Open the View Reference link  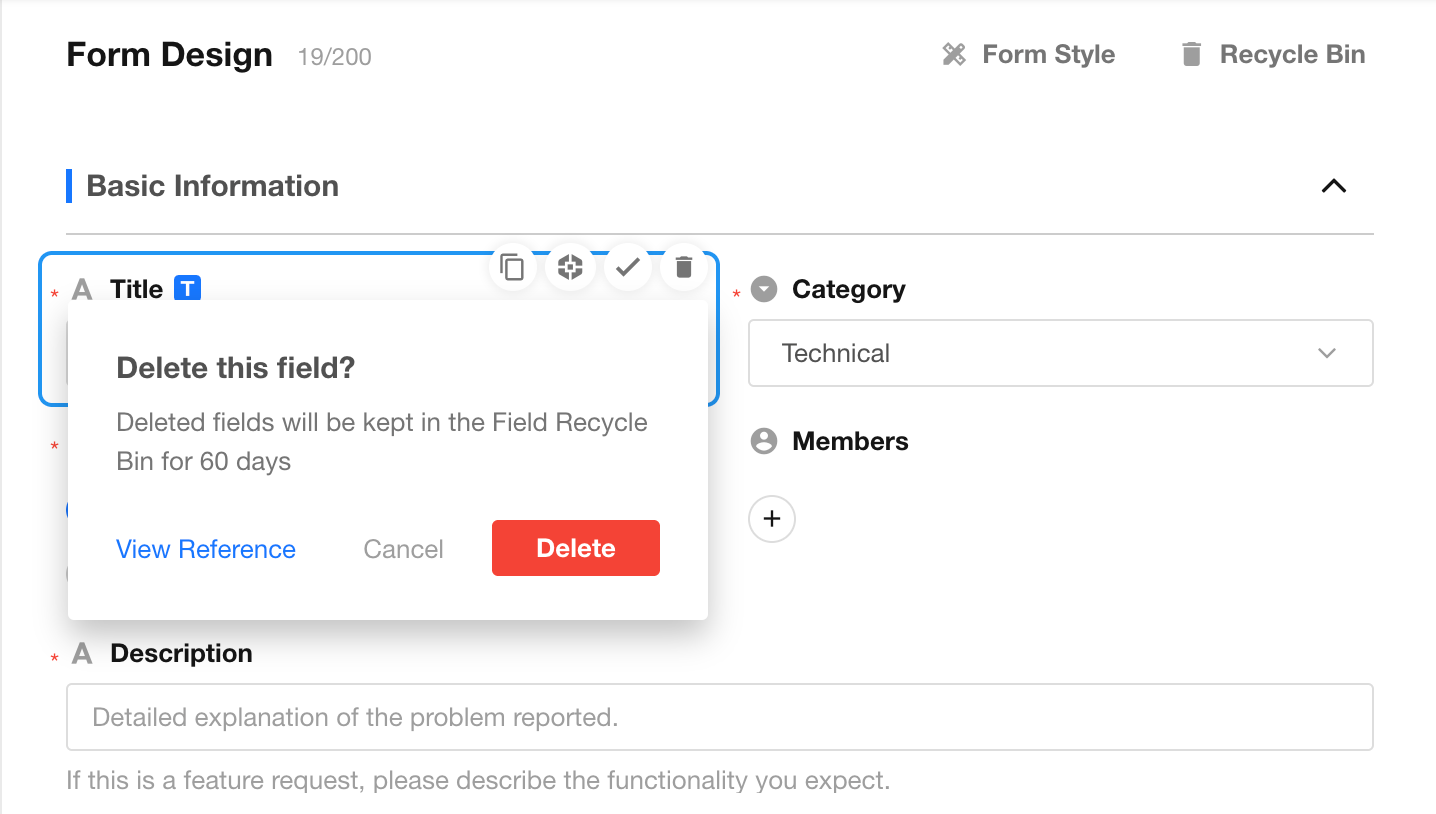(x=206, y=549)
